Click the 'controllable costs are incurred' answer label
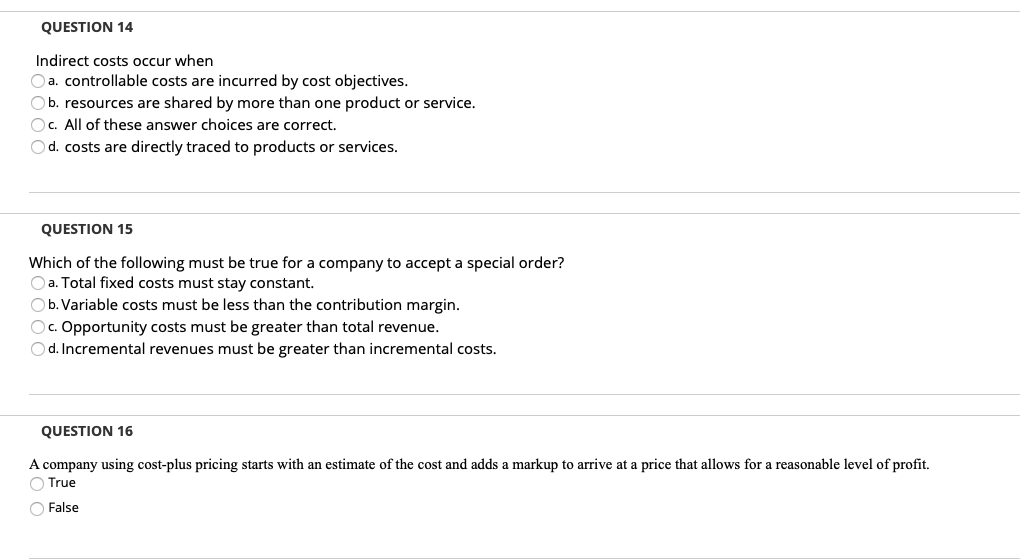 (x=235, y=81)
